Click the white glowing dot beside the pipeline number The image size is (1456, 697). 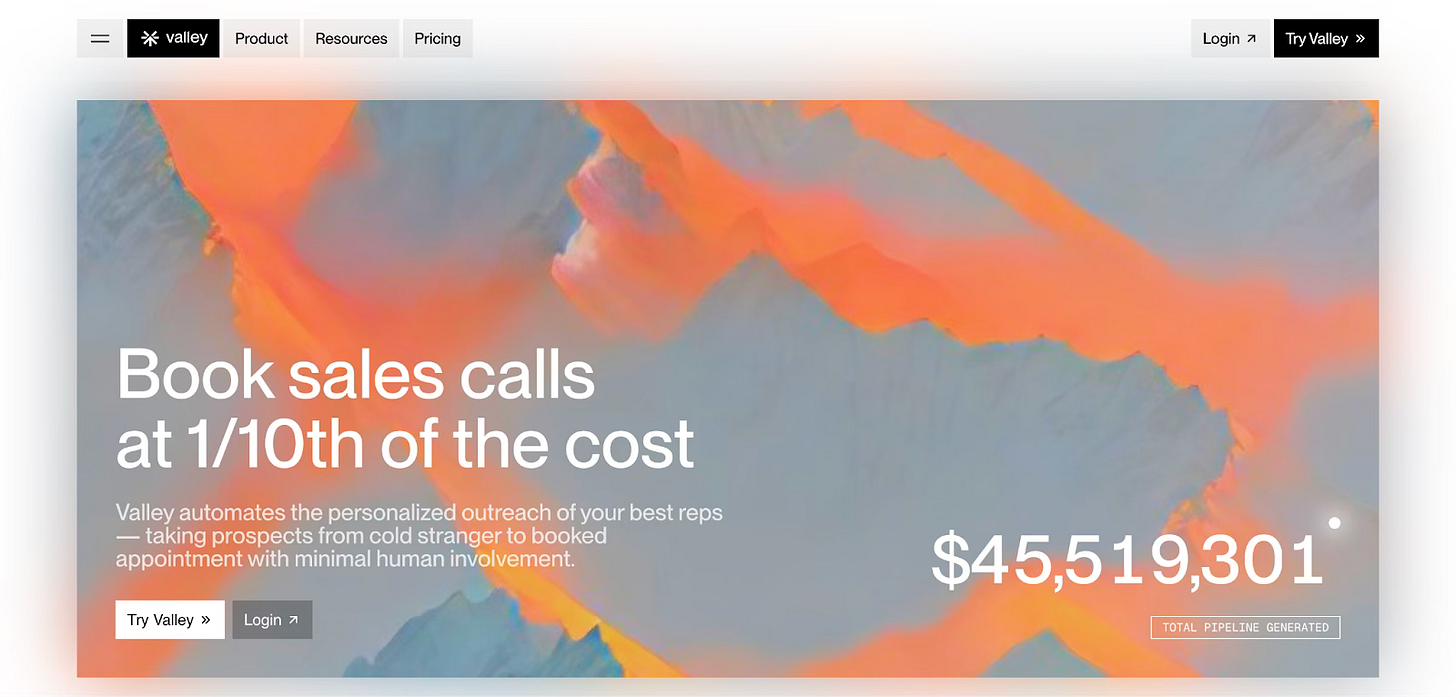point(1334,523)
